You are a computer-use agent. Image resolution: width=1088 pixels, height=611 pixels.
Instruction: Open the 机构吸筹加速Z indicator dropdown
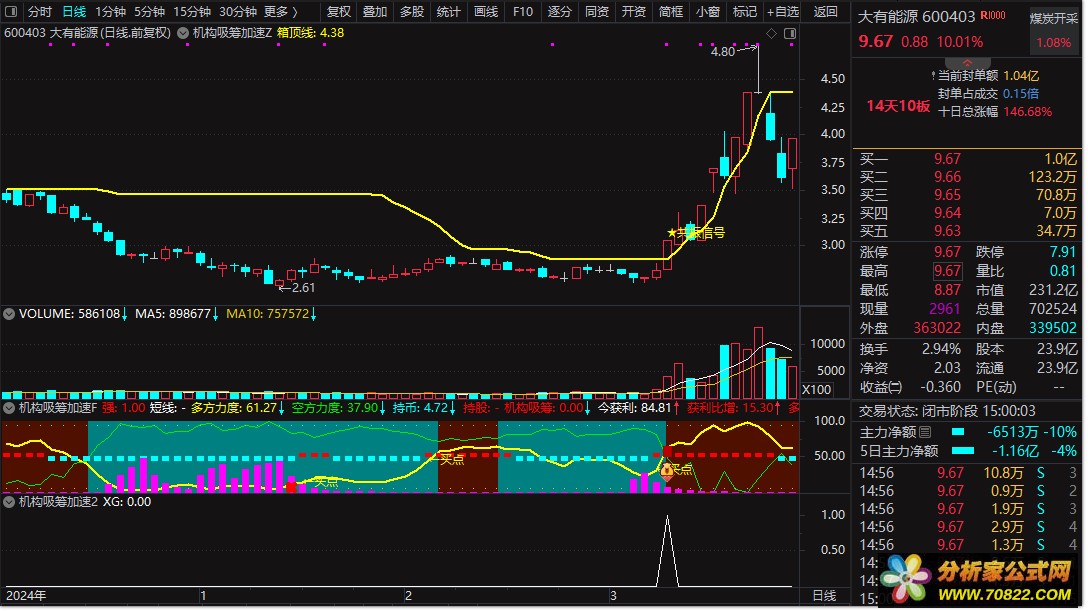(x=182, y=33)
